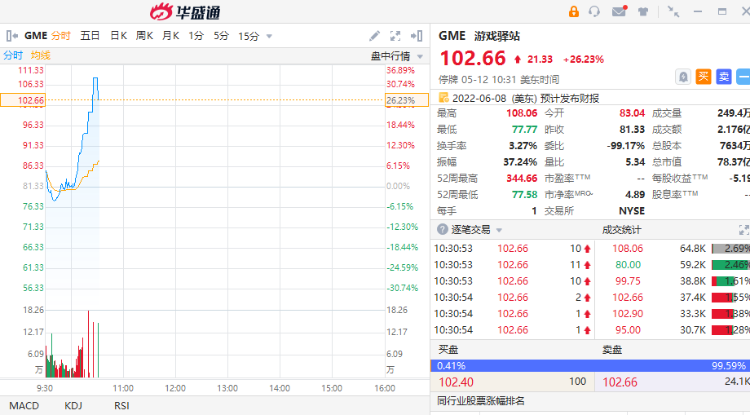
Task: Click the earnings announcement 2022-06-08 notice
Action: 519,98
